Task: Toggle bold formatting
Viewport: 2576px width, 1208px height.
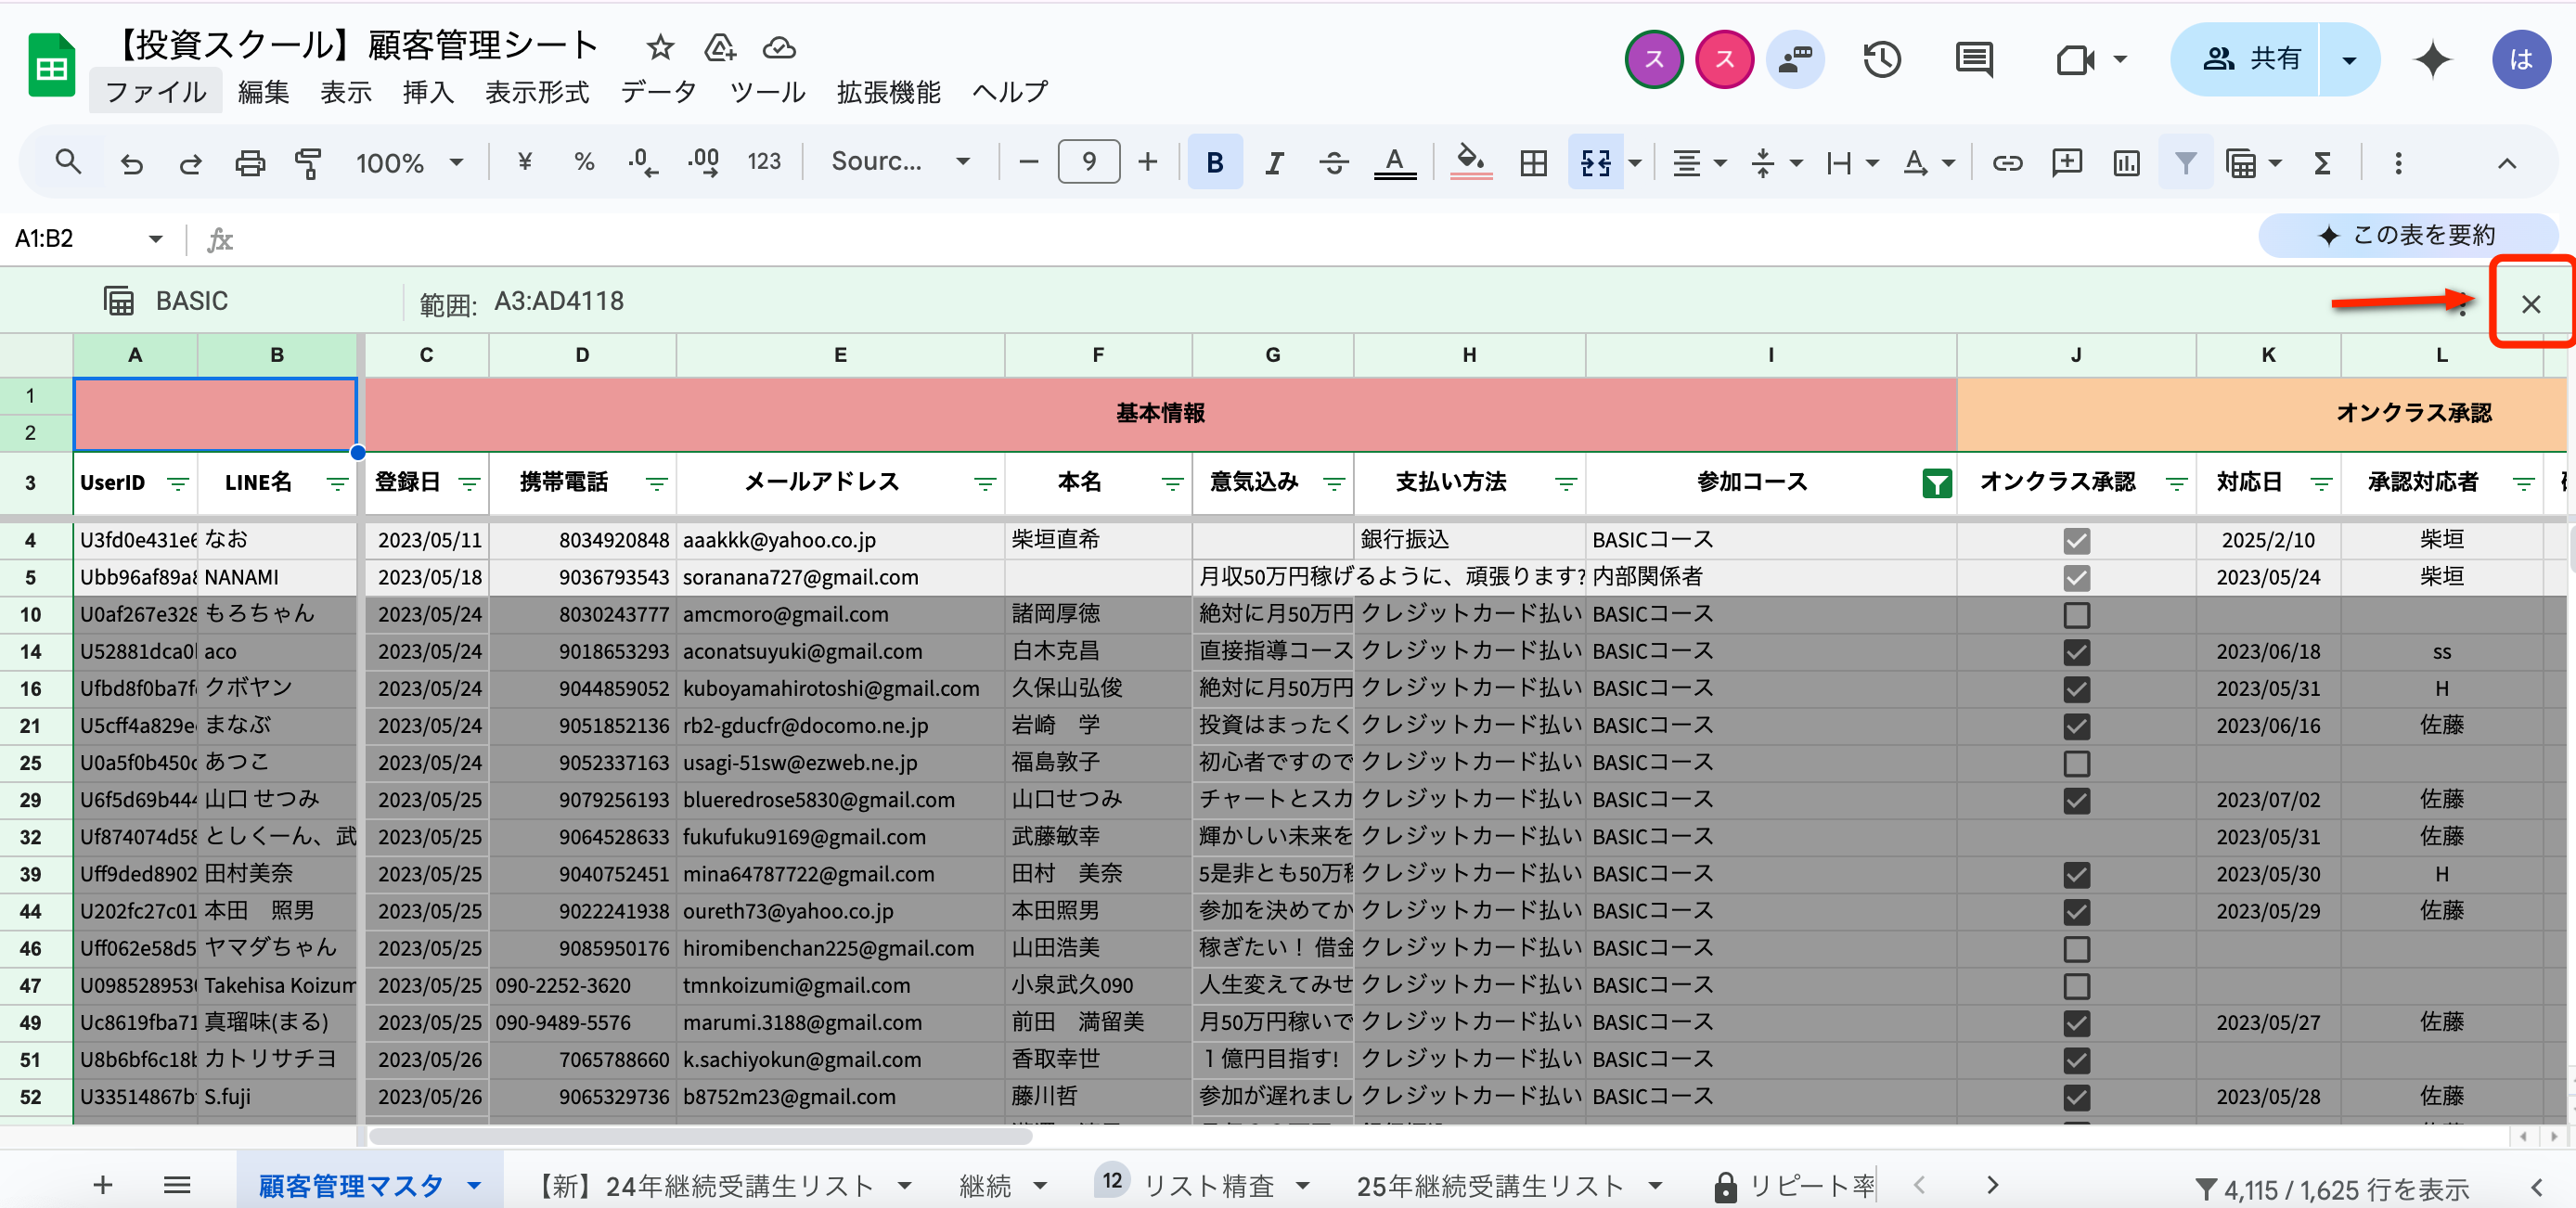Action: [1214, 161]
